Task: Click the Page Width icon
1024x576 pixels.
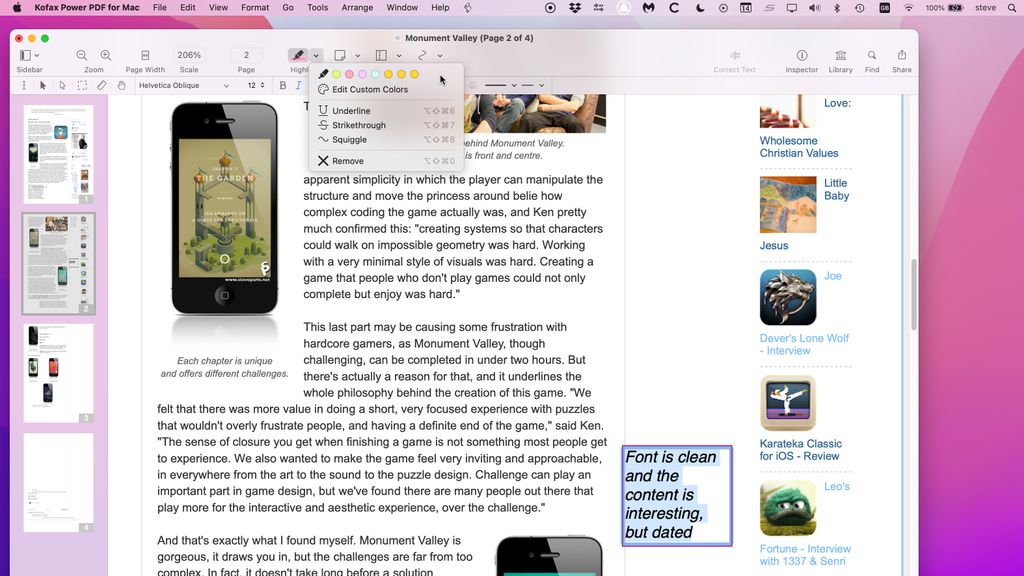Action: (143, 55)
